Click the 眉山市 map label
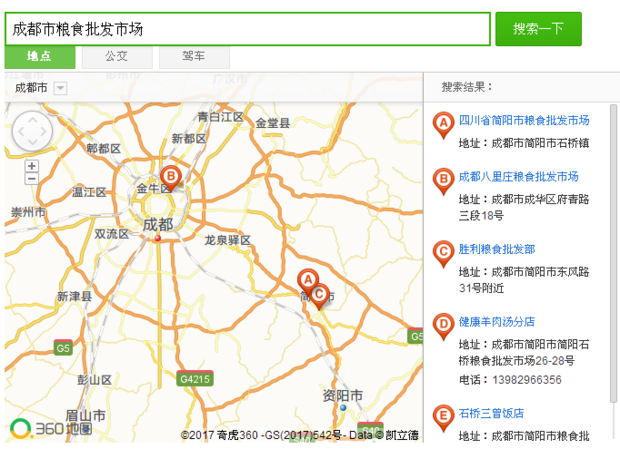 (x=85, y=415)
